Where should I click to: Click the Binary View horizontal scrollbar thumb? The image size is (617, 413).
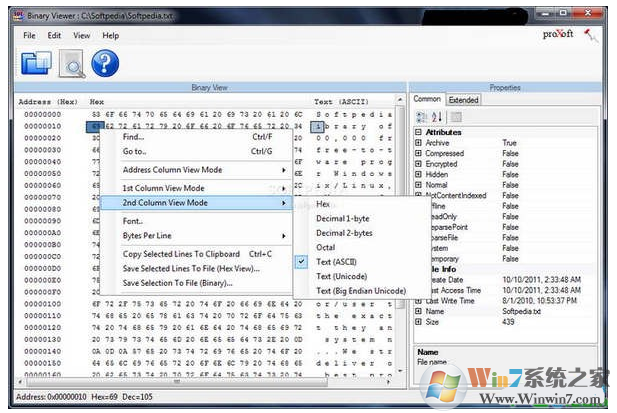click(x=177, y=382)
